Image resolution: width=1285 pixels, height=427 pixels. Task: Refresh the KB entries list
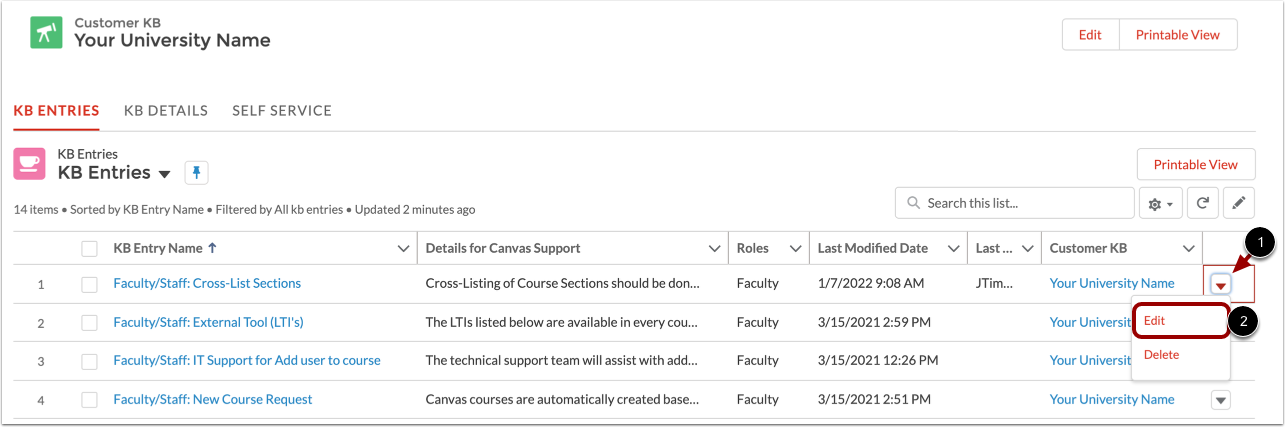tap(1202, 203)
